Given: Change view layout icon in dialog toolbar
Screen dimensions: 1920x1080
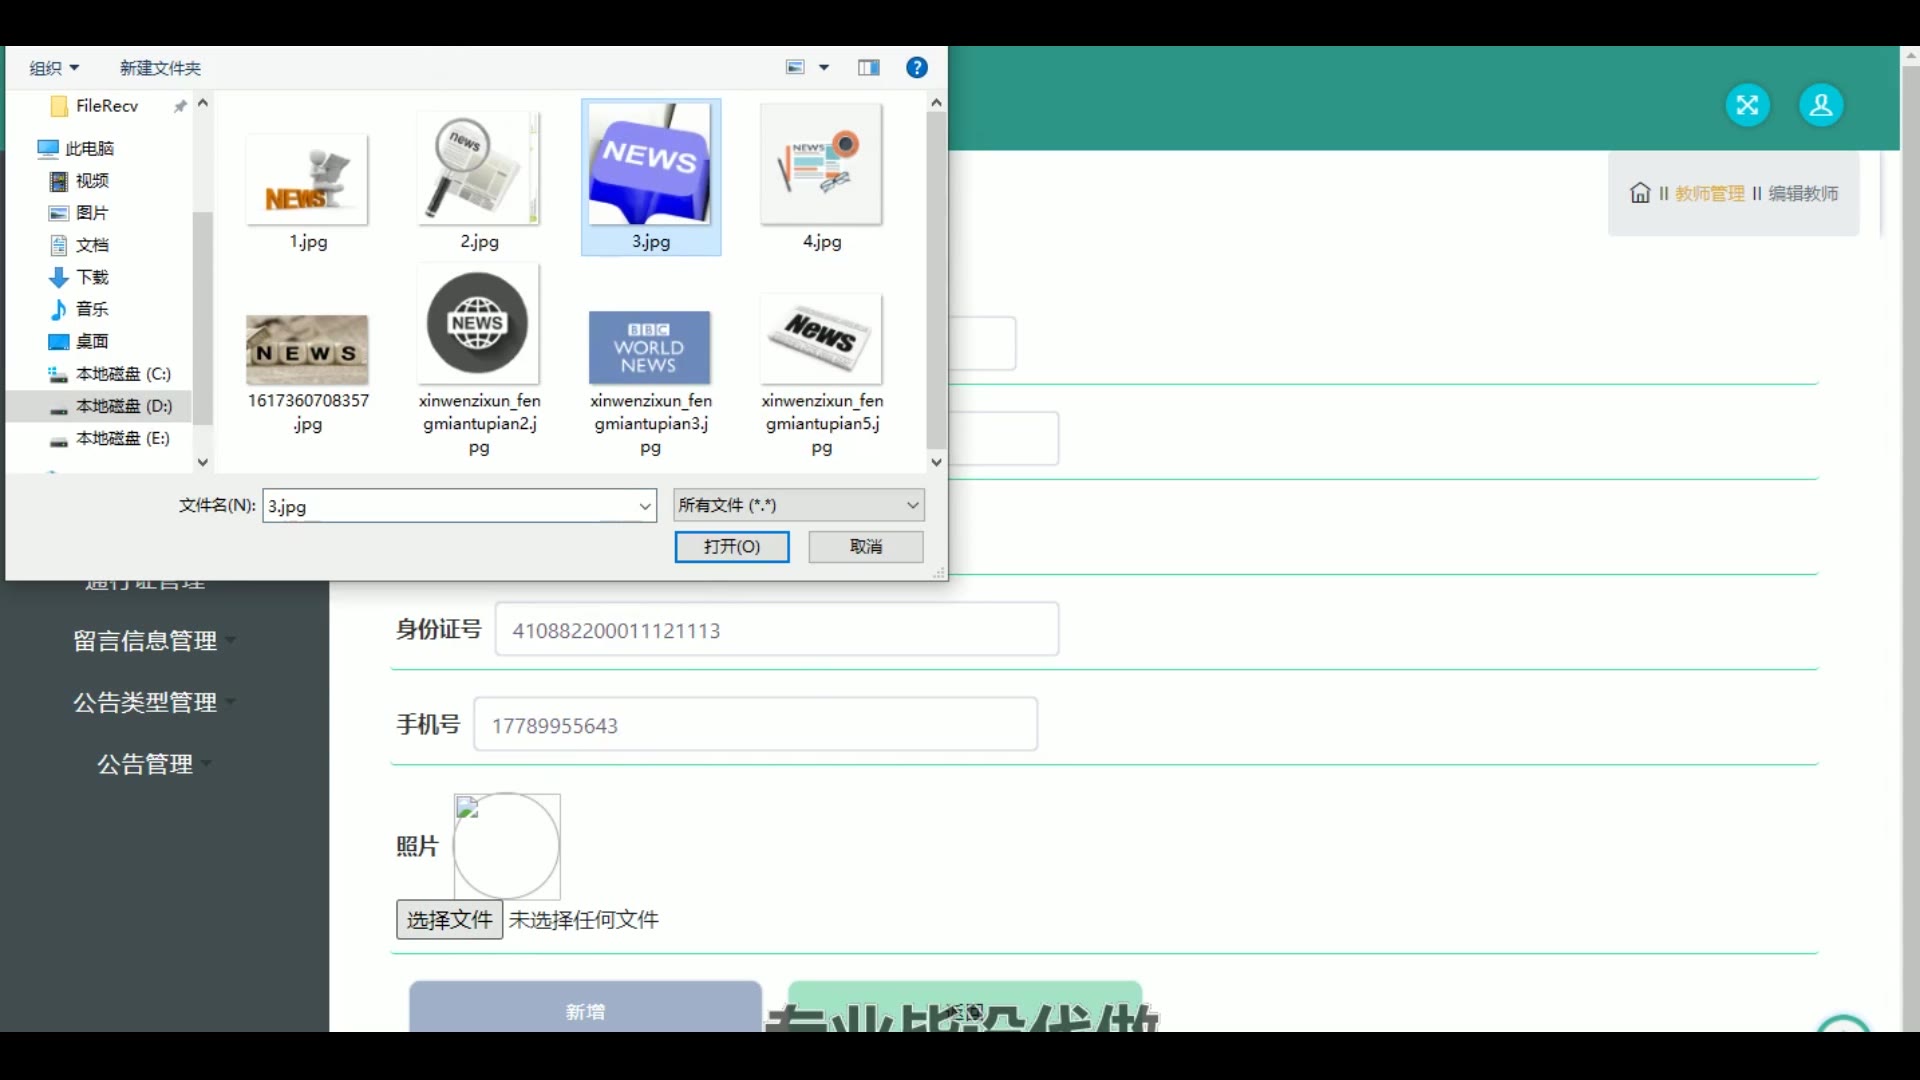Looking at the screenshot, I should tap(796, 68).
